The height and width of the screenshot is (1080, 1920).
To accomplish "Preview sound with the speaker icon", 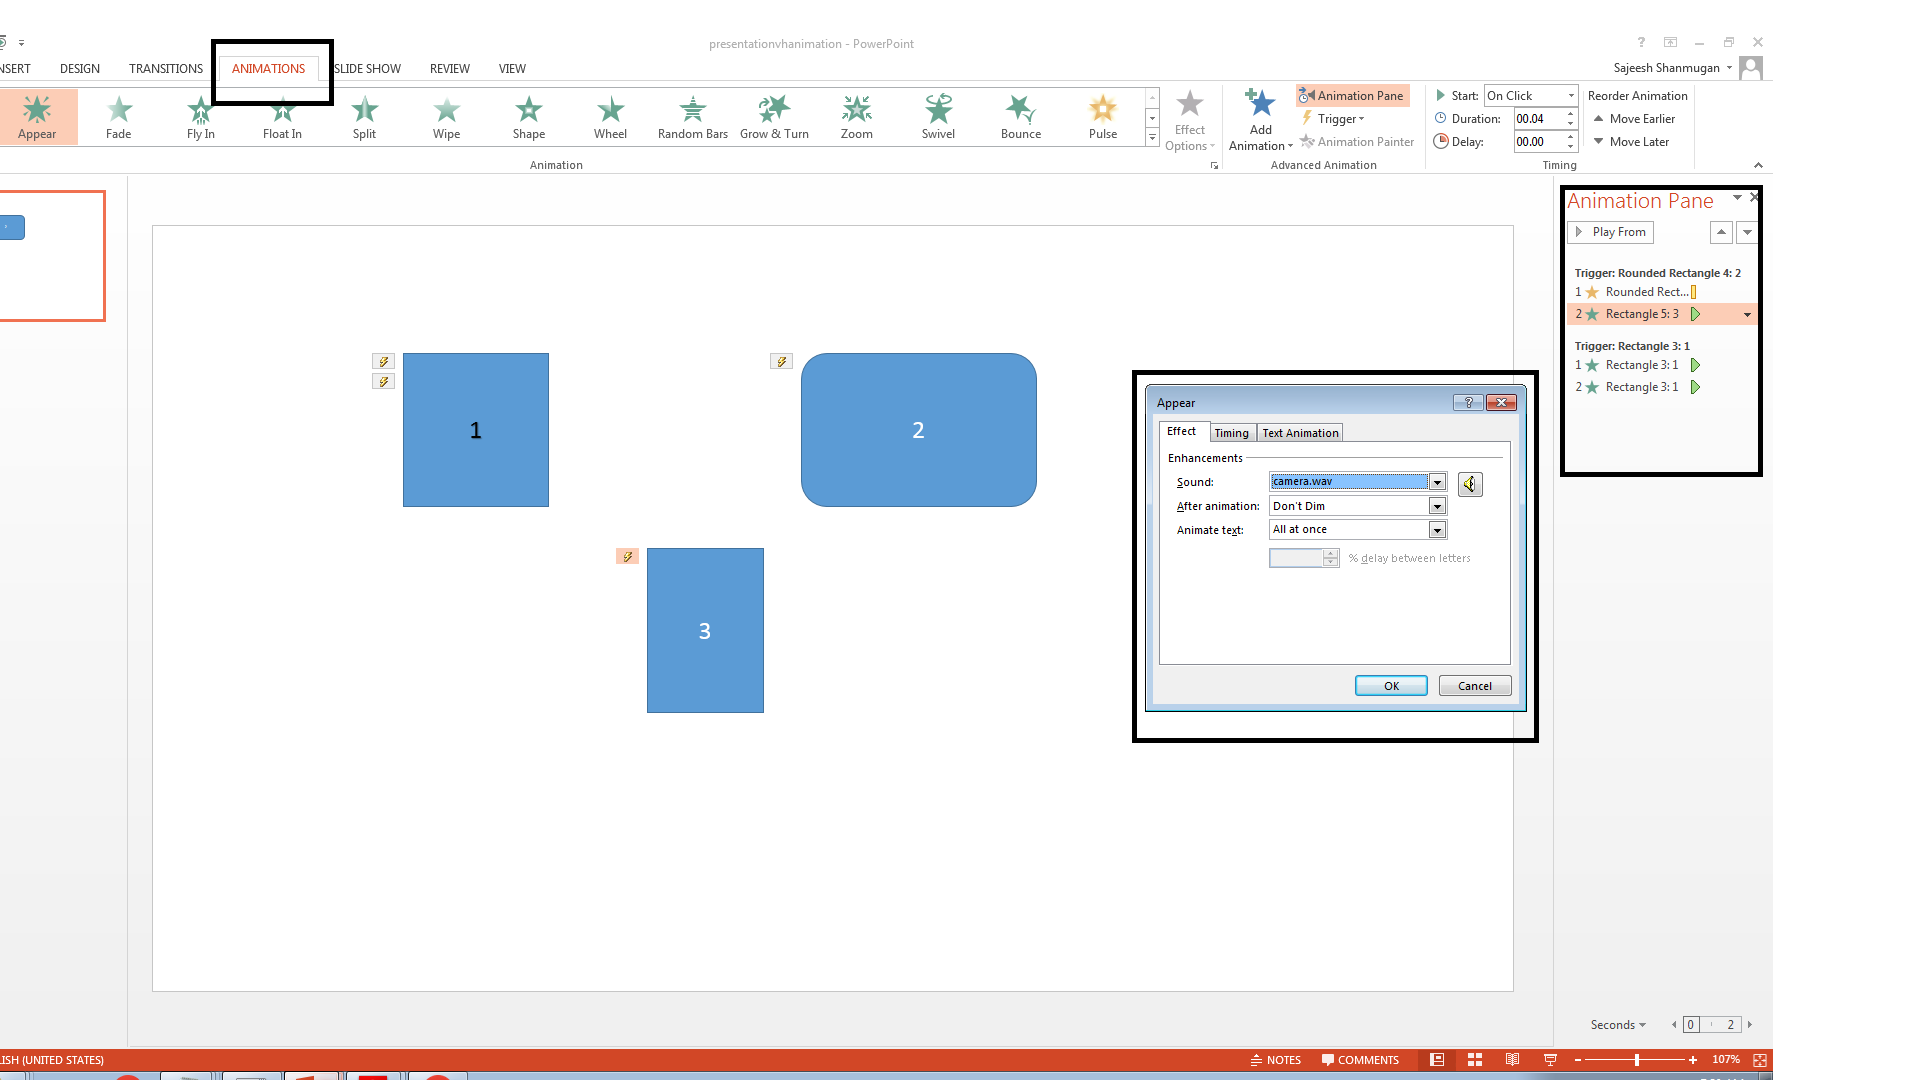I will click(1469, 484).
